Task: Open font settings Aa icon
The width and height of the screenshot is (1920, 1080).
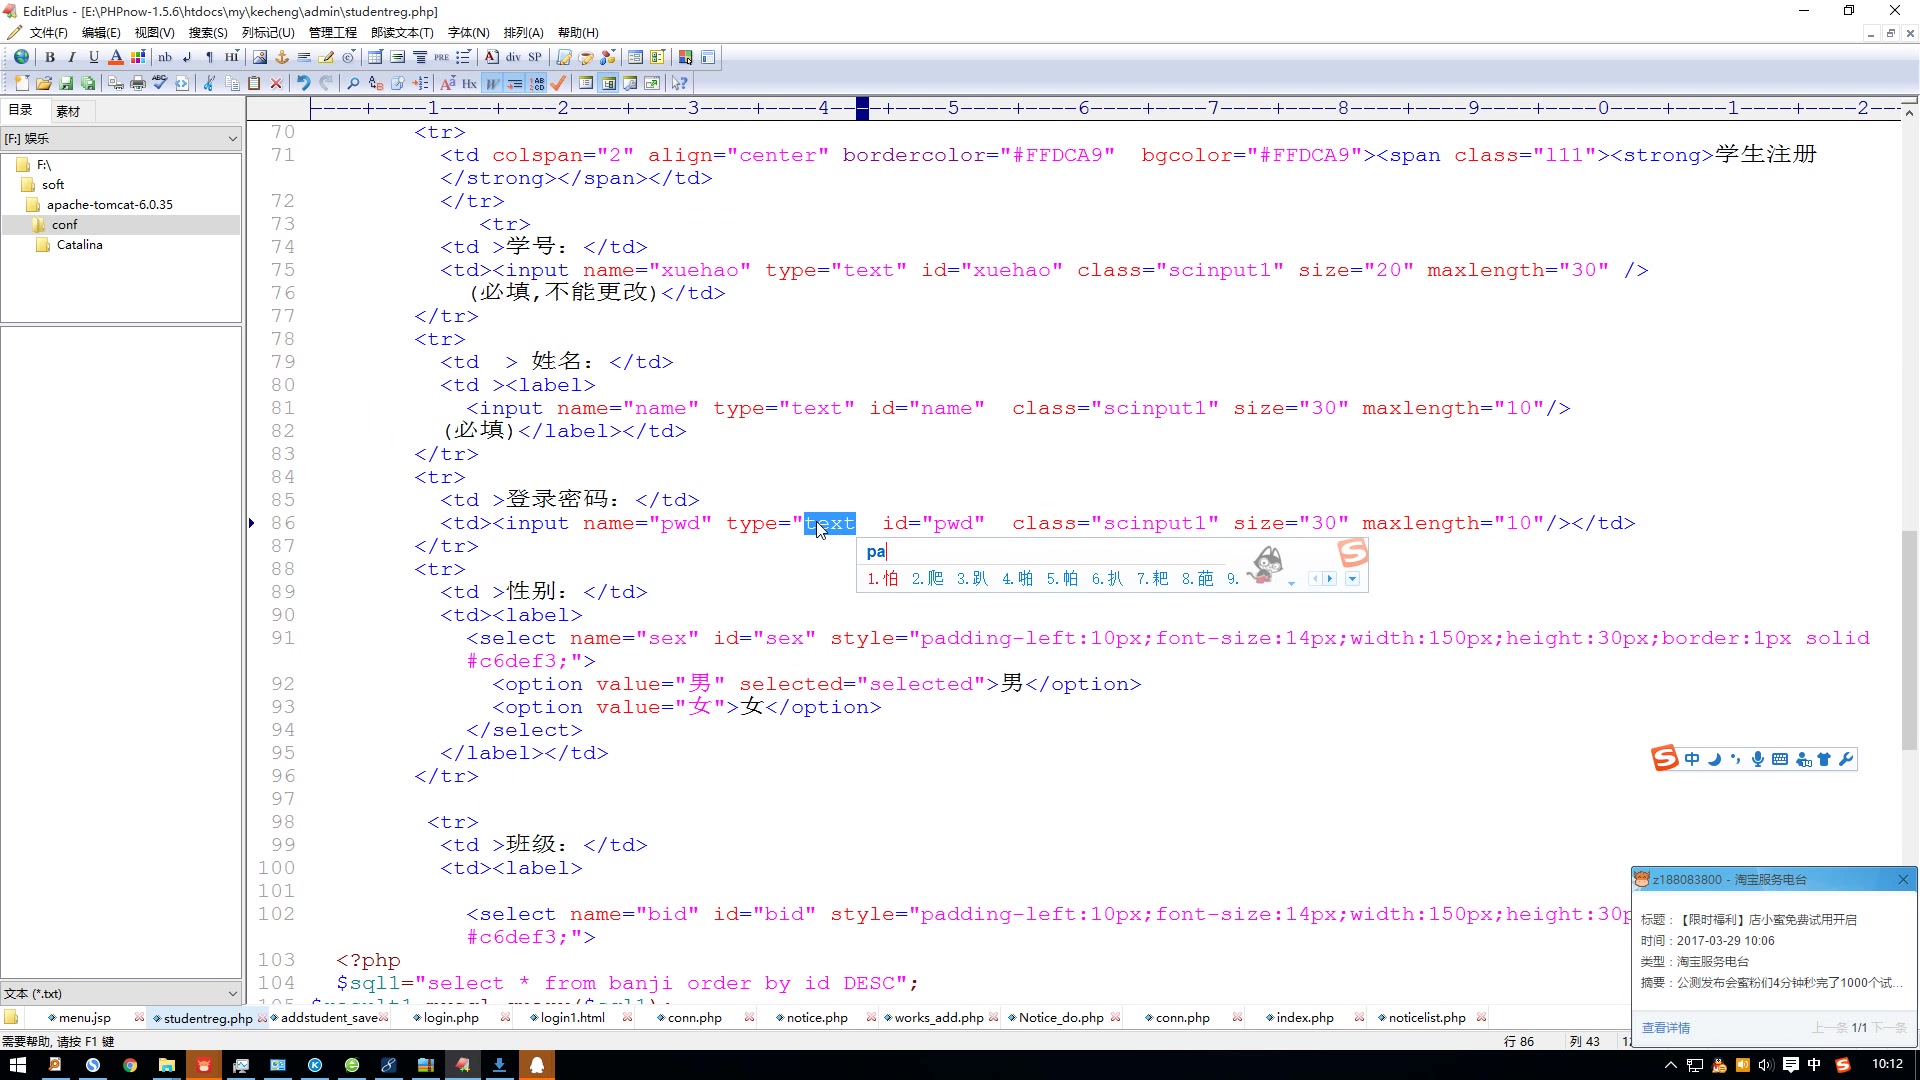Action: tap(447, 83)
